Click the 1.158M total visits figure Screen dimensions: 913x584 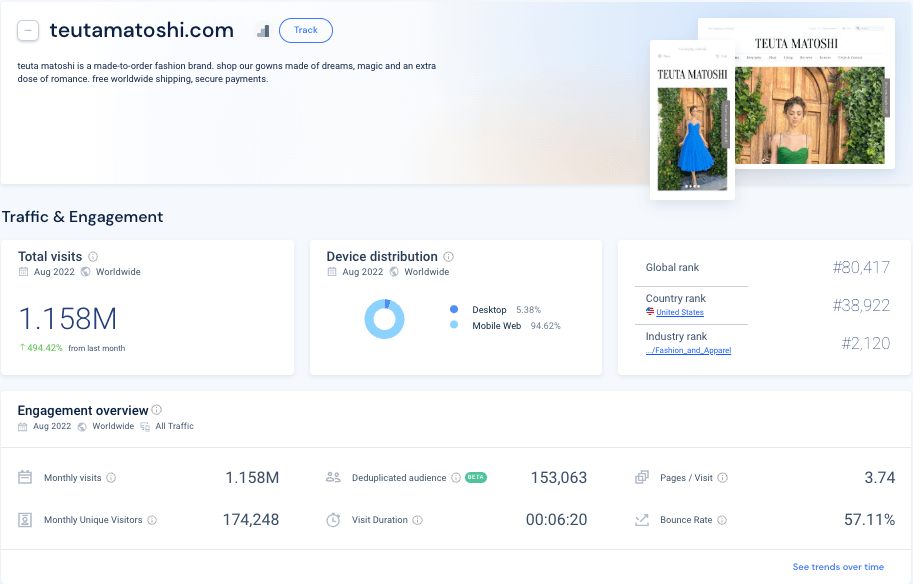(68, 318)
